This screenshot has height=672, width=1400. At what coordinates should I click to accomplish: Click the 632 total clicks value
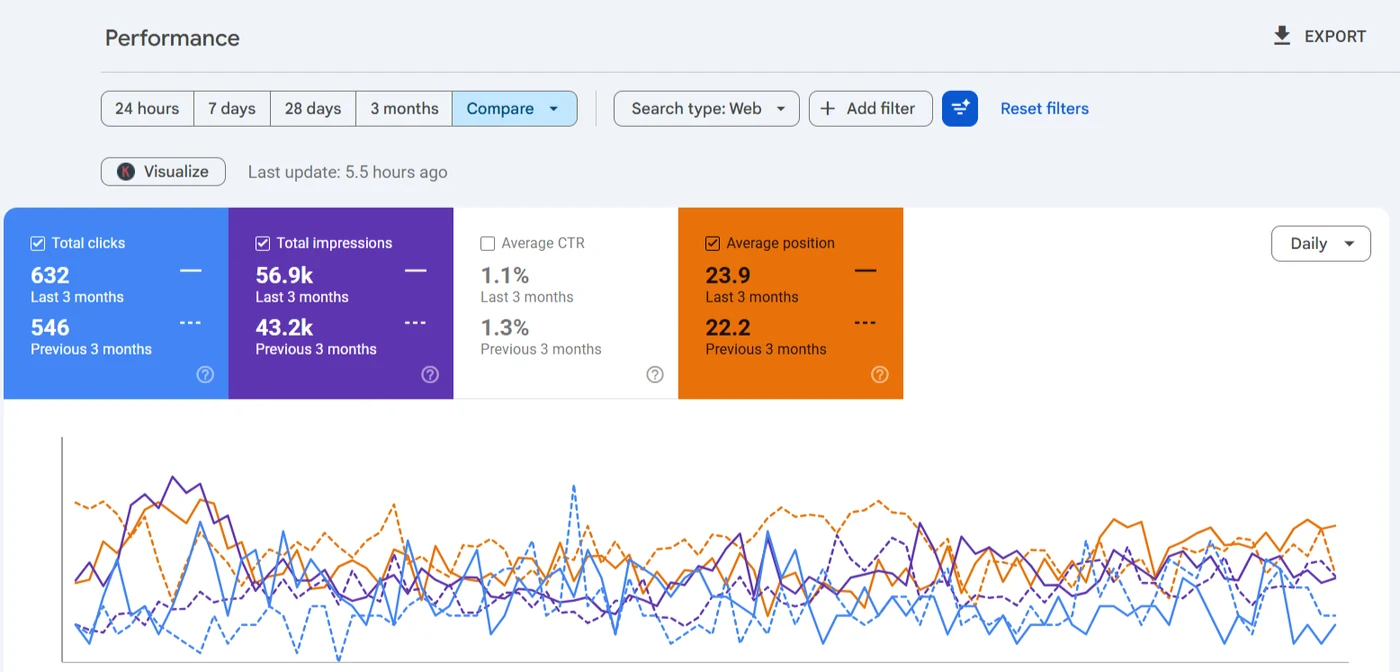click(50, 276)
